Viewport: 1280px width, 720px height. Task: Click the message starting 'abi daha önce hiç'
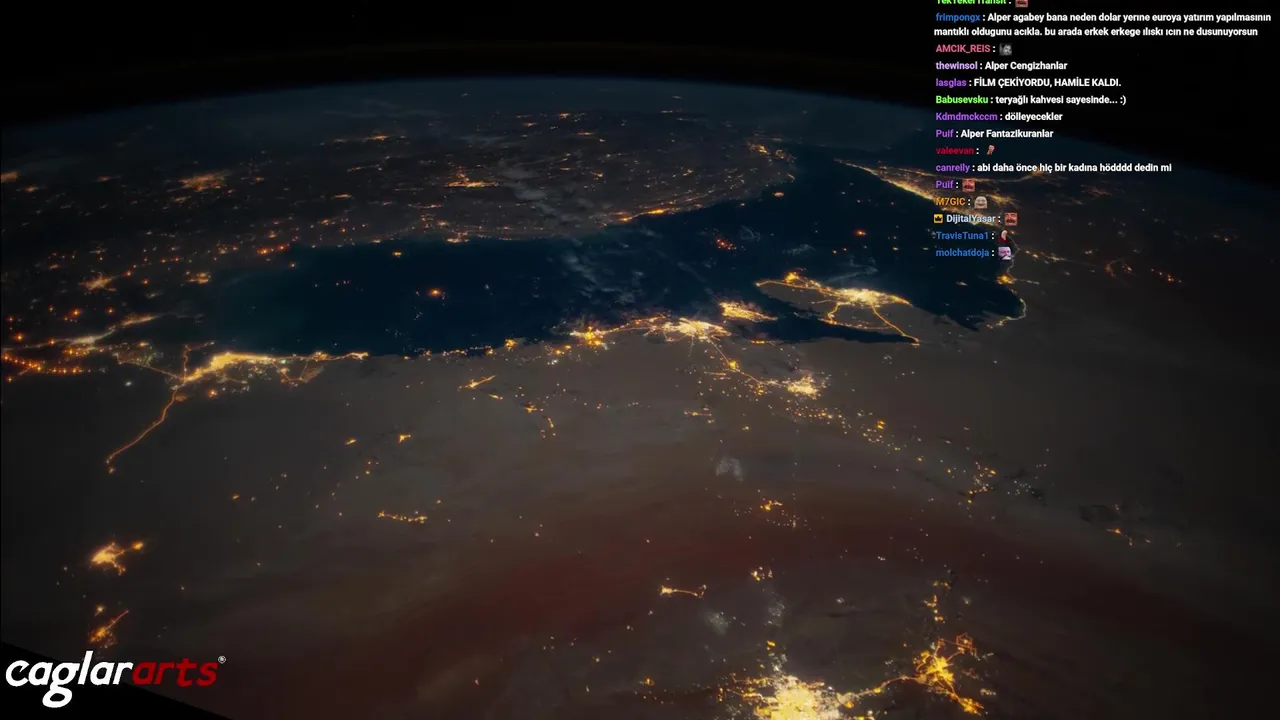pyautogui.click(x=1074, y=168)
